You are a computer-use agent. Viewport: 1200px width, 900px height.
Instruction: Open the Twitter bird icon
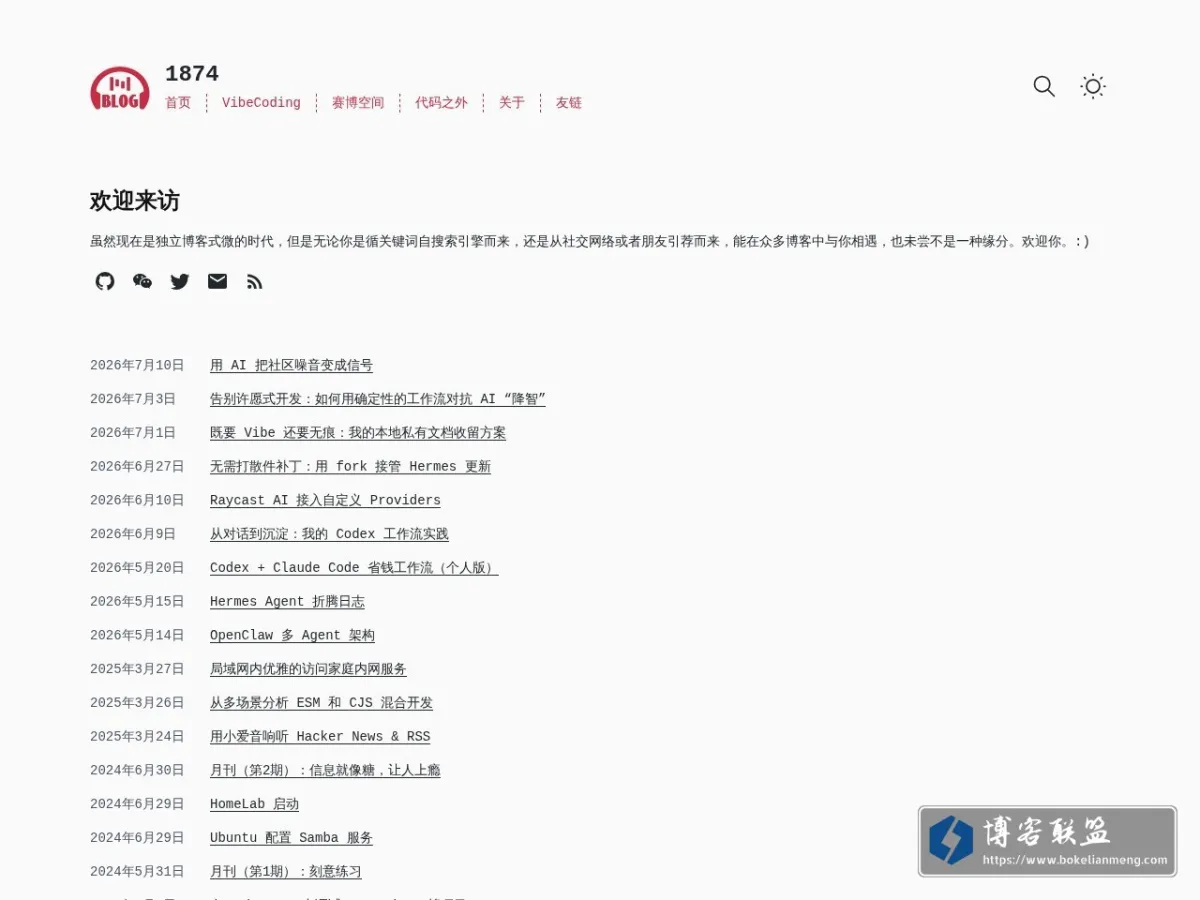(x=180, y=281)
